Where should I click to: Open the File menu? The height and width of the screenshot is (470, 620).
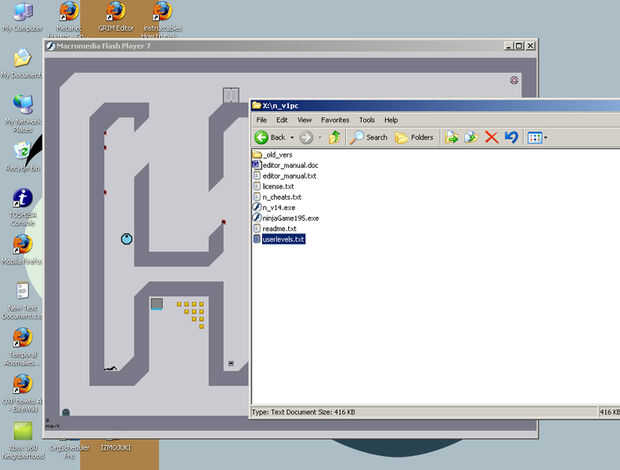[261, 120]
